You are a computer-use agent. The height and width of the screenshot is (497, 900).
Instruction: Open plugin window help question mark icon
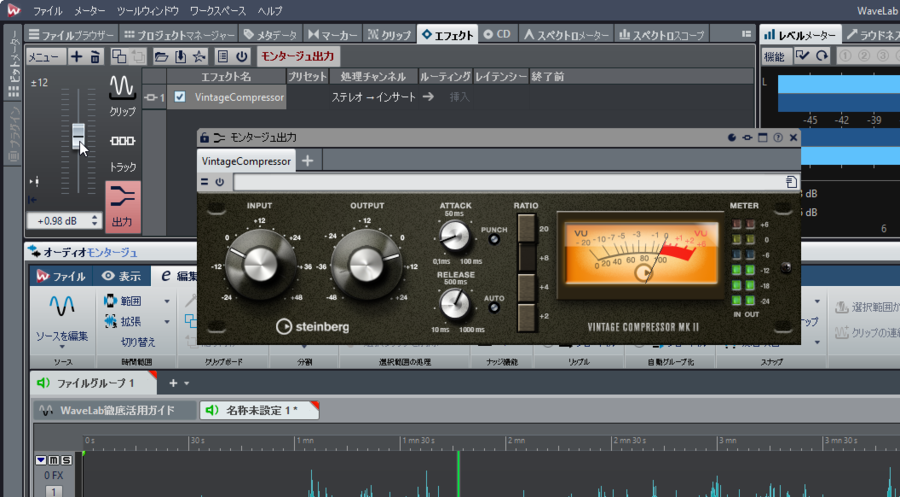tap(778, 138)
